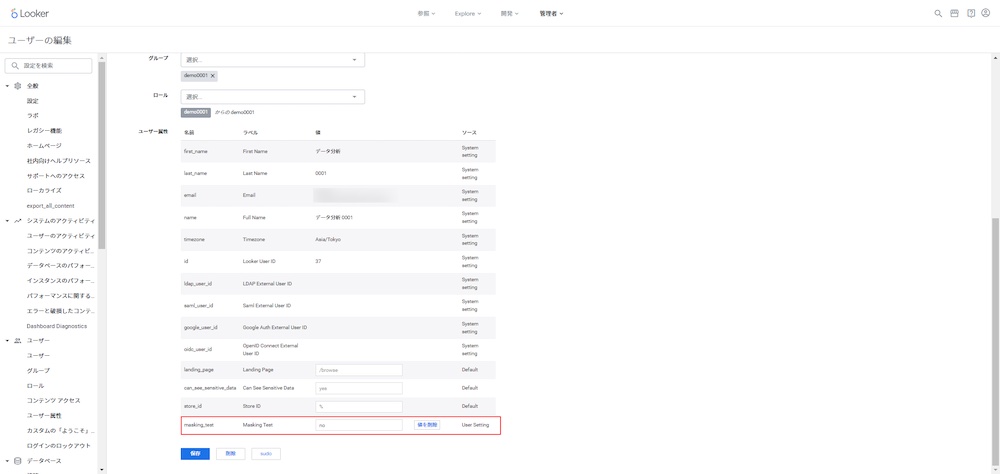The width and height of the screenshot is (1000, 474).
Task: Open the Marketplace storefront icon
Action: pyautogui.click(x=954, y=14)
